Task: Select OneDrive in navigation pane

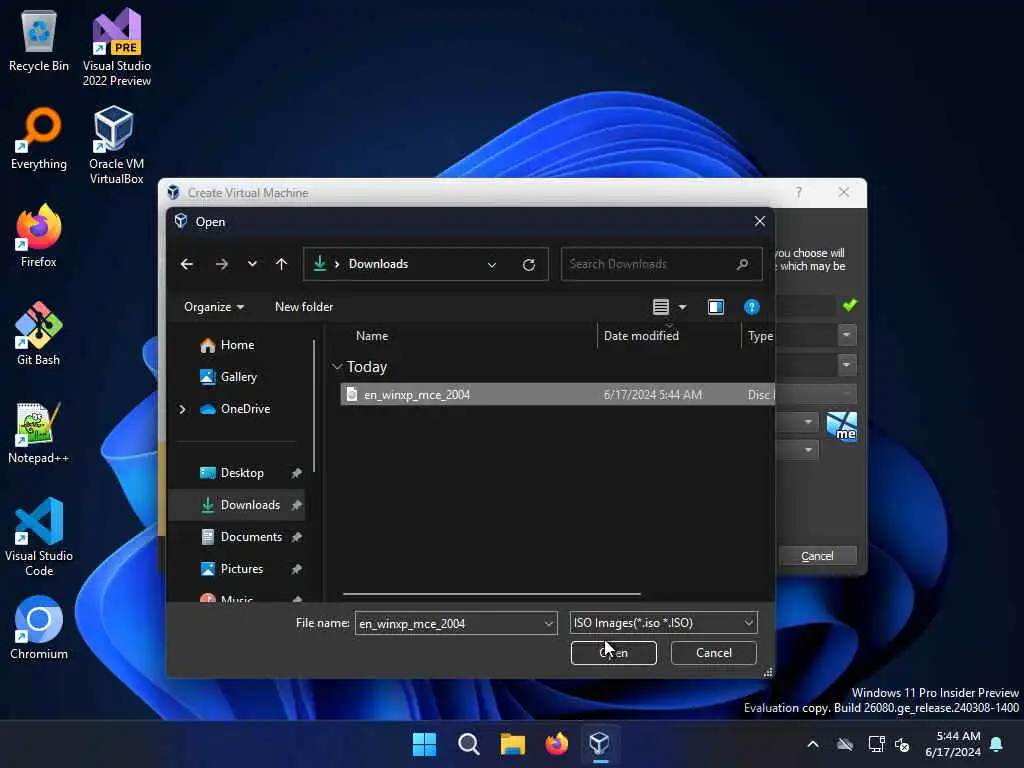Action: pos(234,409)
